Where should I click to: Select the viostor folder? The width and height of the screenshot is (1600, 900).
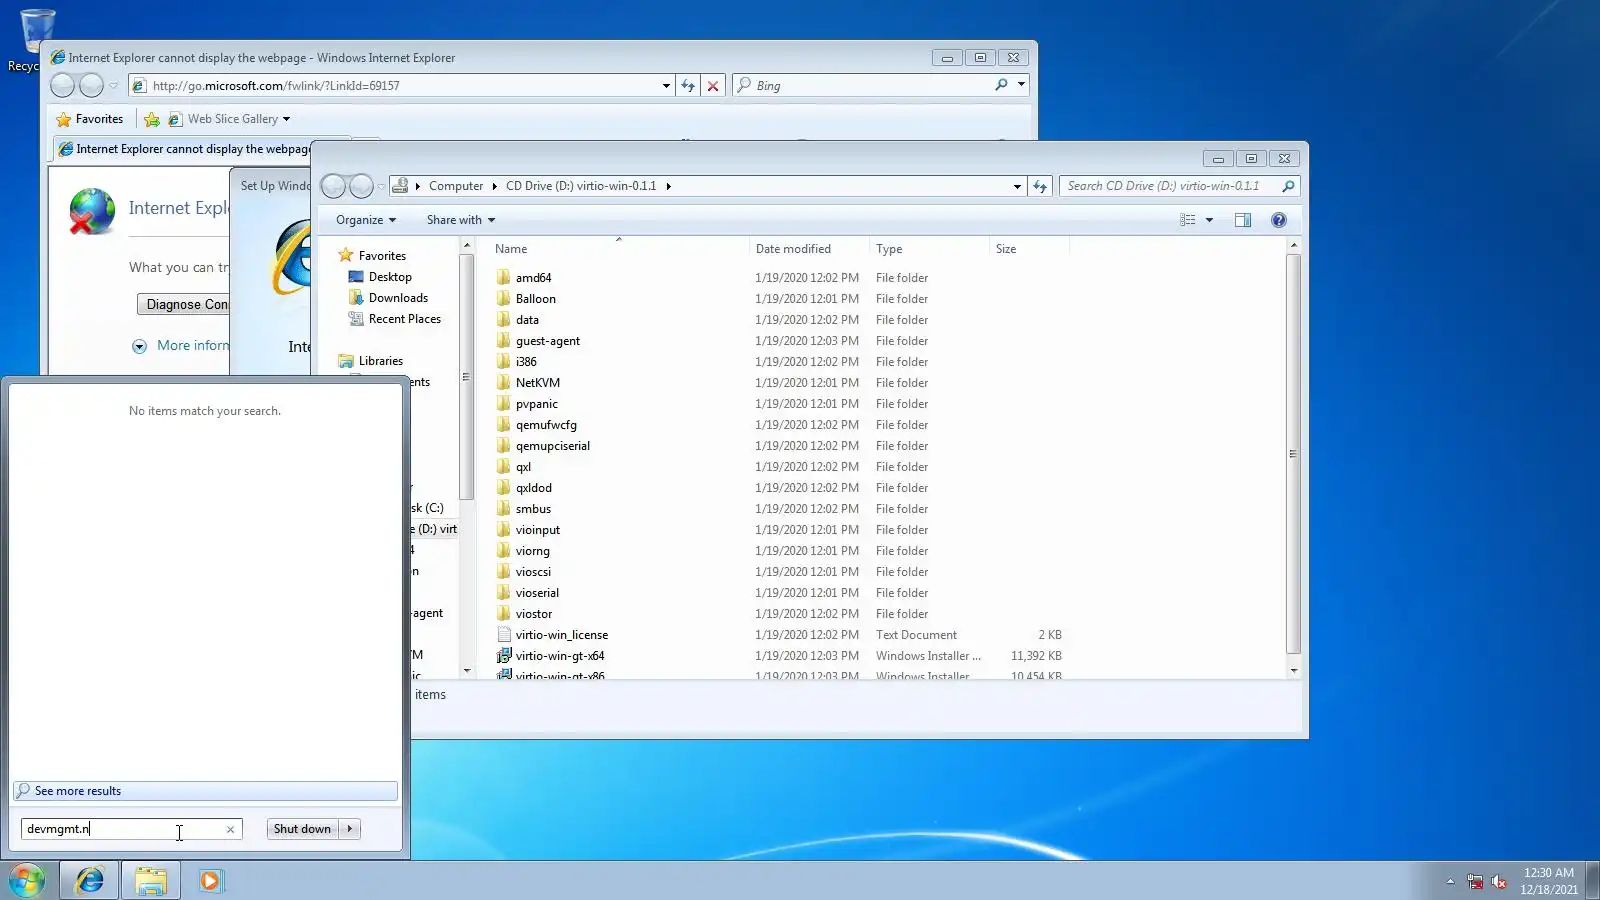(x=524, y=614)
